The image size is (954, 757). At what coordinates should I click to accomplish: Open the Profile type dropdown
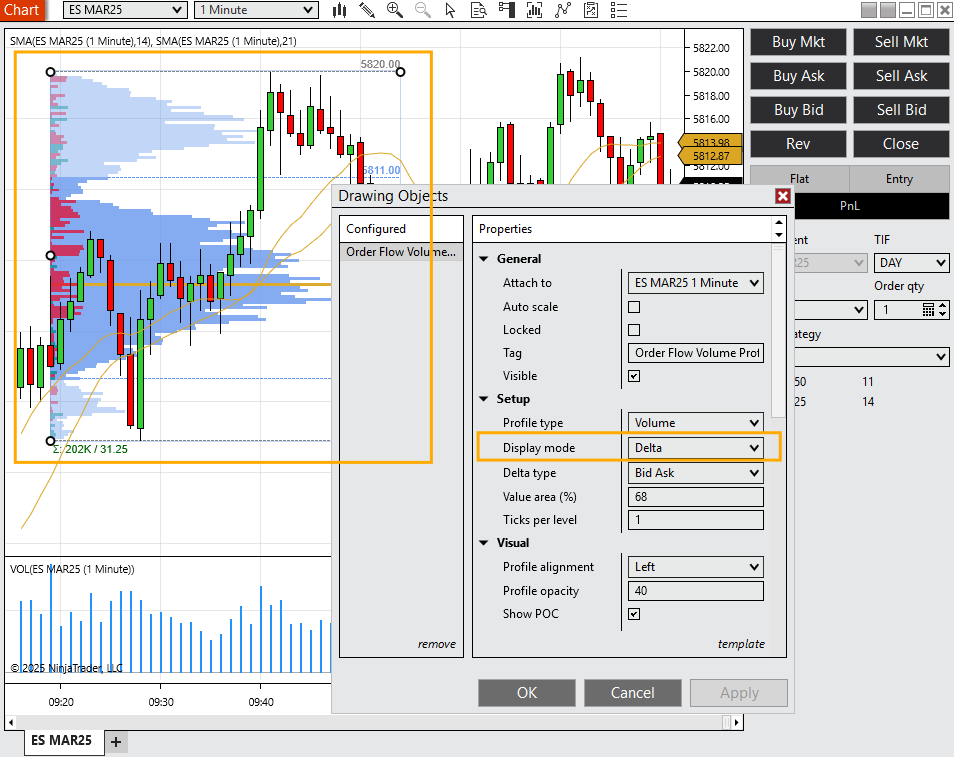[x=695, y=423]
